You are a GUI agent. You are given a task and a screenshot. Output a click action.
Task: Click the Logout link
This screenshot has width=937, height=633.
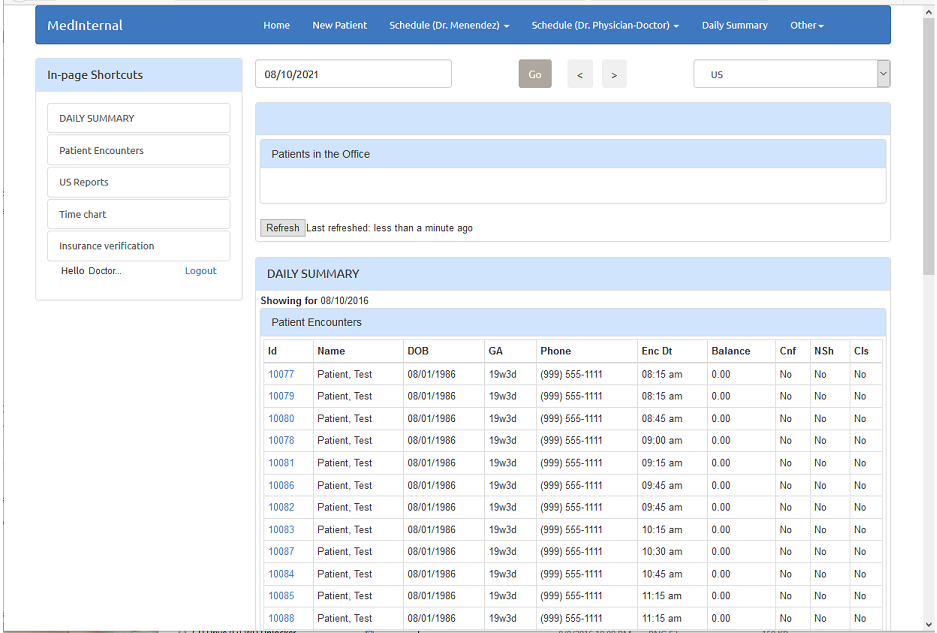(200, 271)
